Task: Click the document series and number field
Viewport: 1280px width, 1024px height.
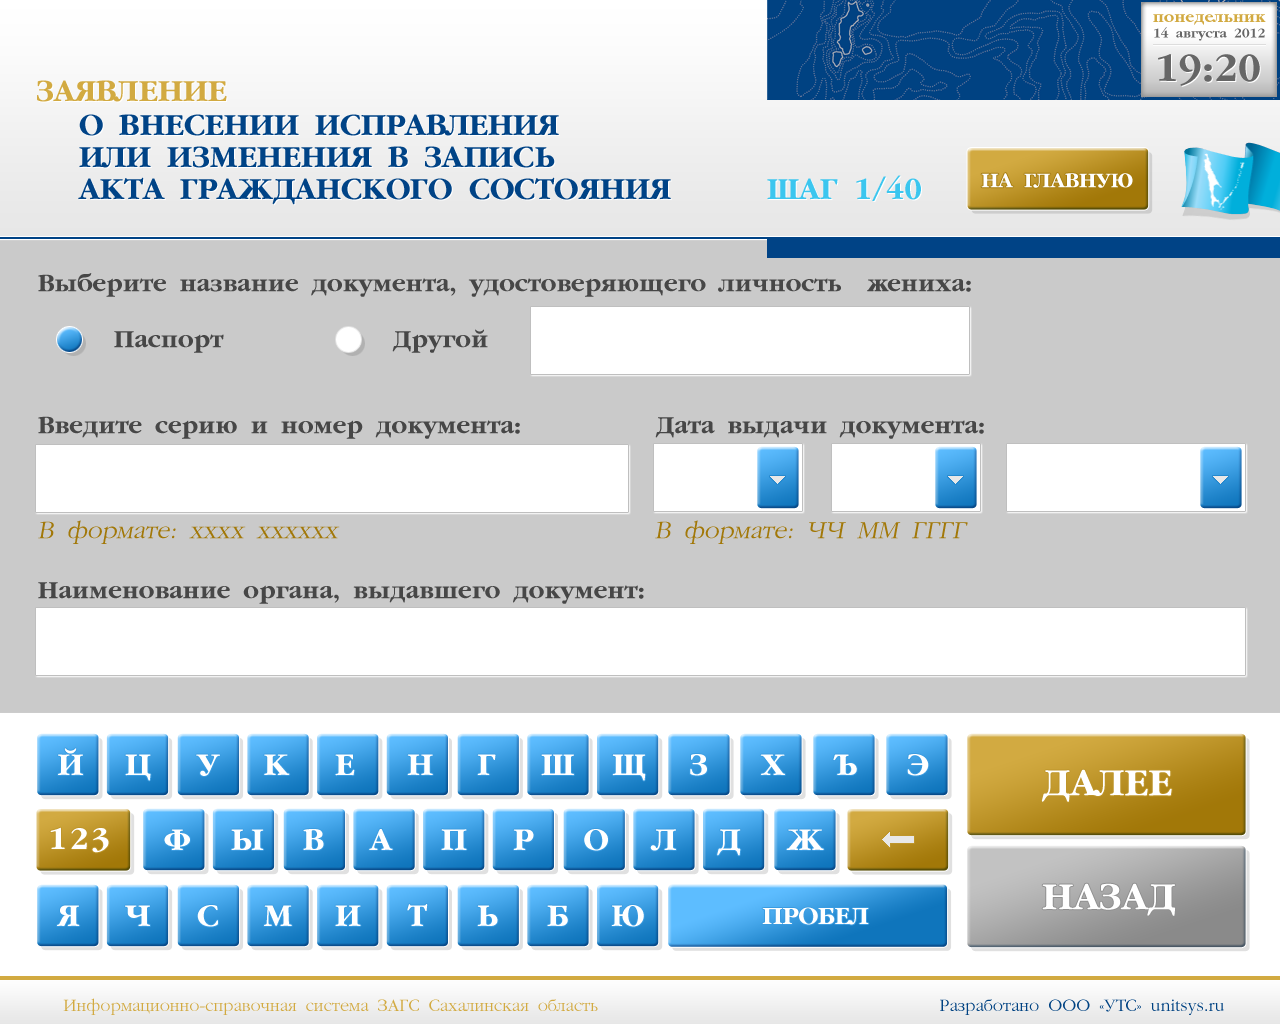Action: (x=332, y=478)
